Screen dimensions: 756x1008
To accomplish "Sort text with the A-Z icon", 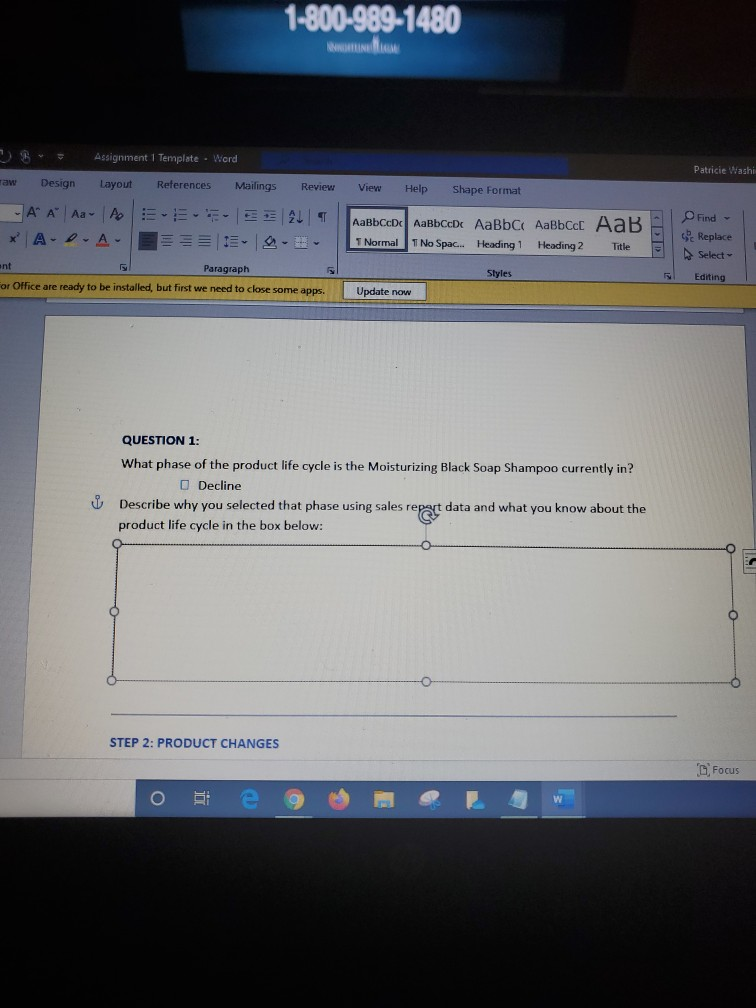I will coord(296,217).
